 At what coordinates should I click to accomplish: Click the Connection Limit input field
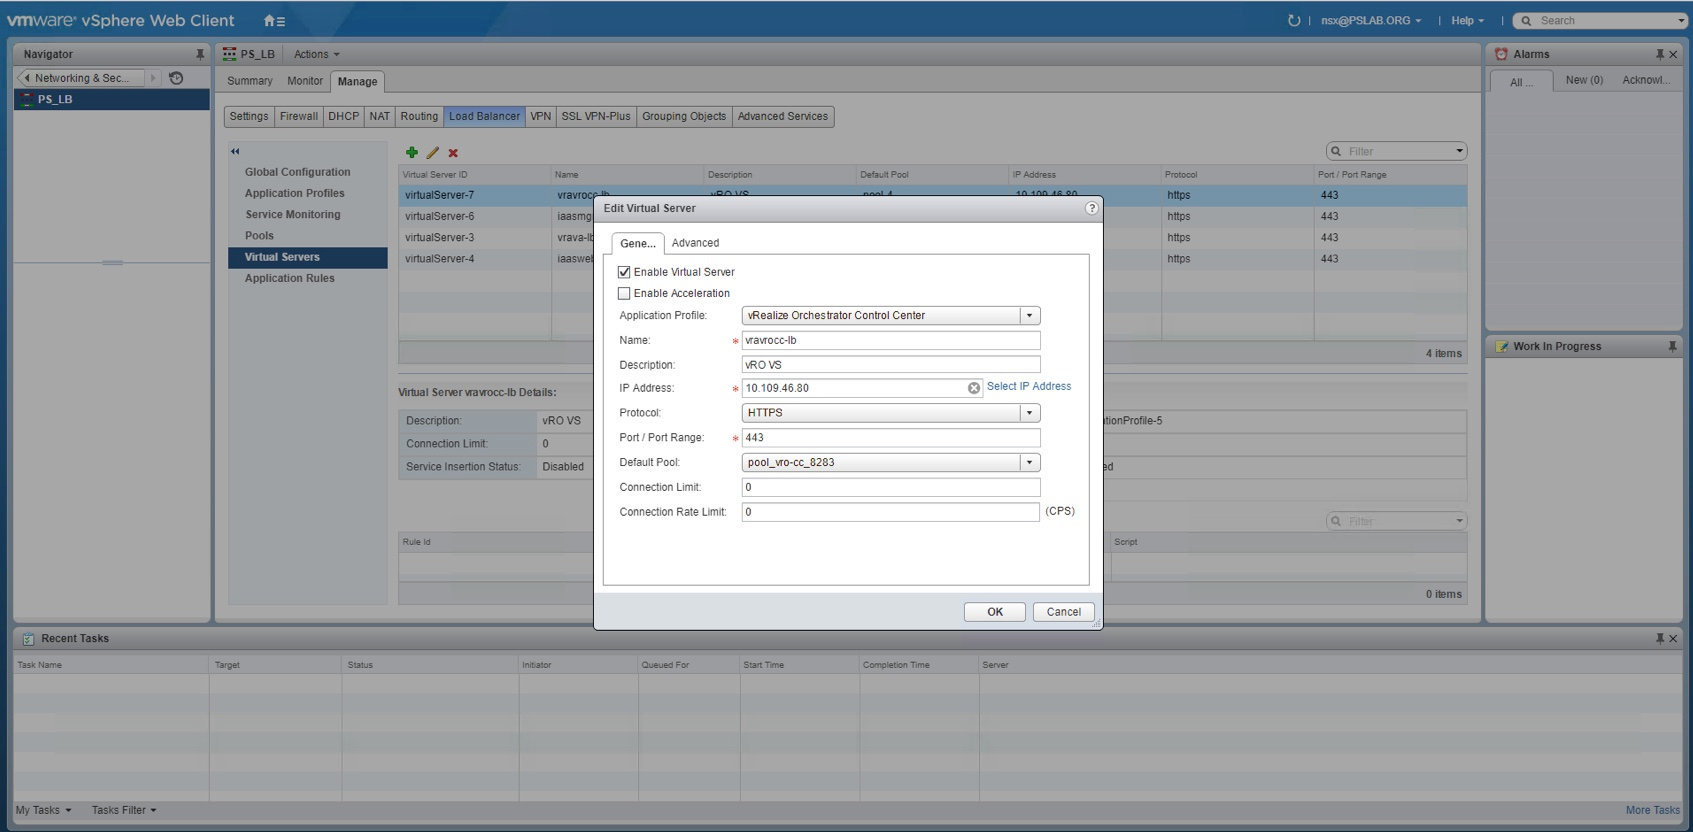(891, 487)
